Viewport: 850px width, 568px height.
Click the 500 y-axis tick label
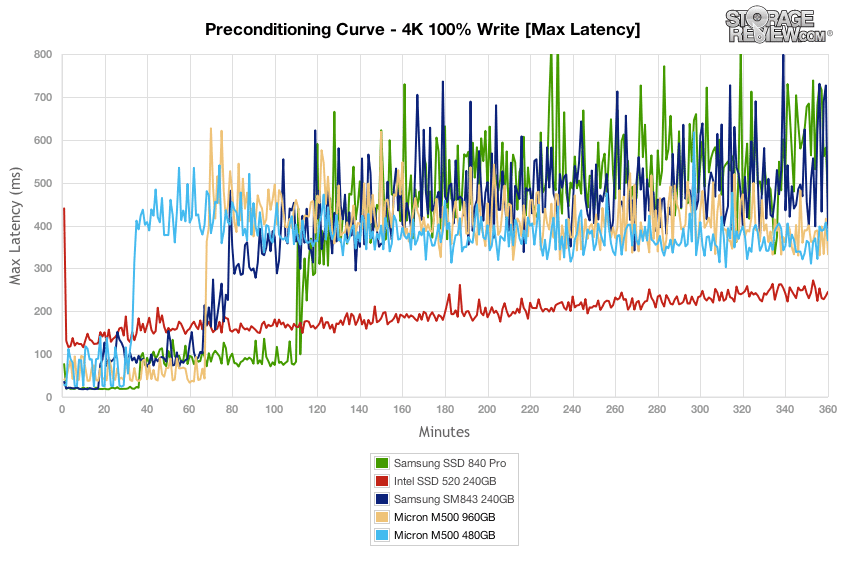[x=43, y=183]
